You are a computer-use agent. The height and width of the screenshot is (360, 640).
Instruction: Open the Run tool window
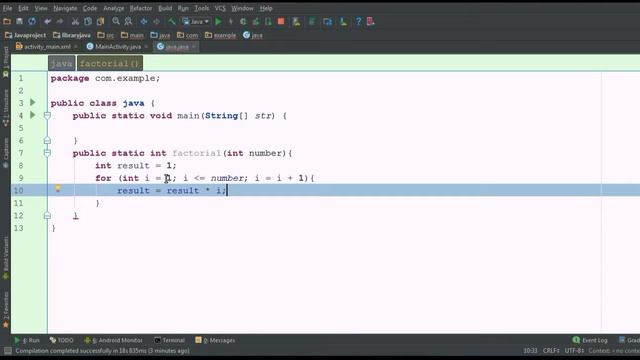(x=27, y=340)
